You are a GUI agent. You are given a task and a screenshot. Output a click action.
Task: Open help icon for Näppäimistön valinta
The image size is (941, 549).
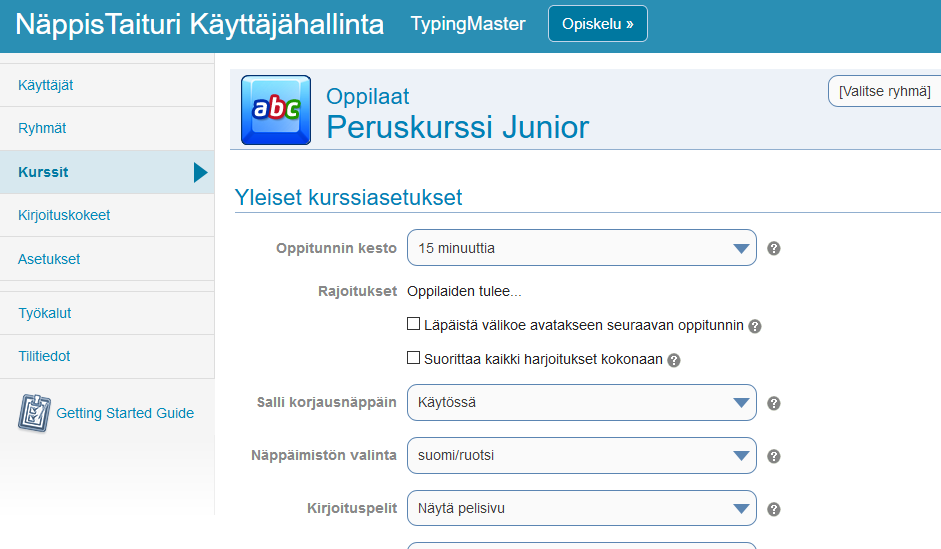point(774,456)
